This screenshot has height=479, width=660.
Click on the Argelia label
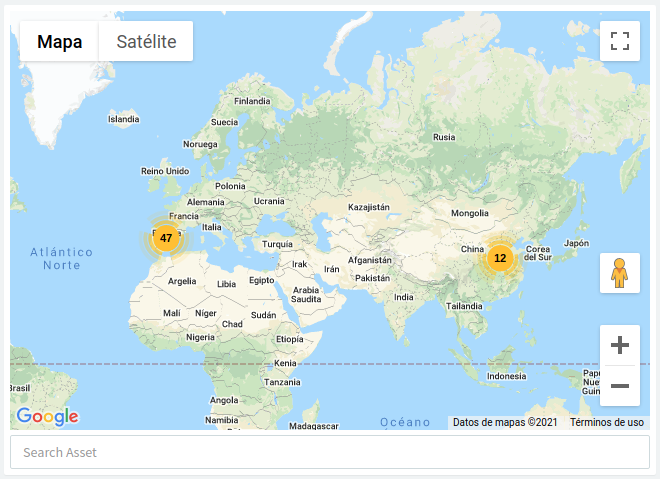tap(182, 282)
